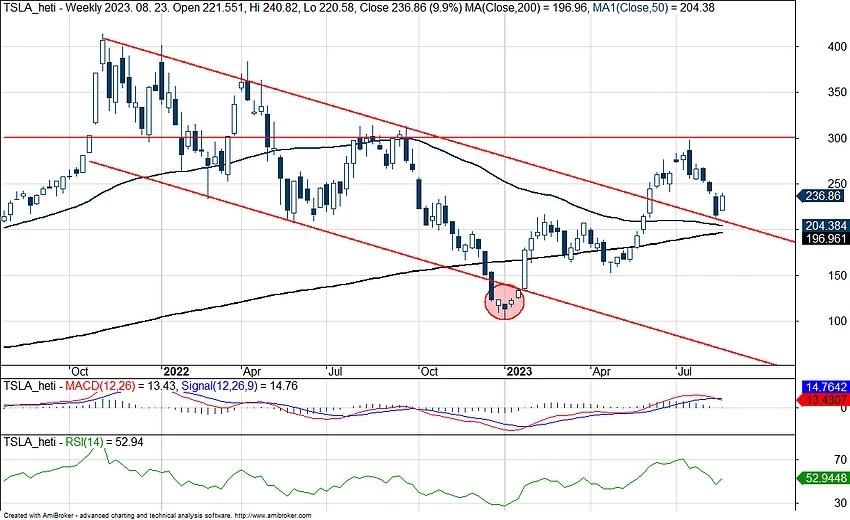Click the 400 price axis label
The width and height of the screenshot is (850, 520).
(837, 47)
